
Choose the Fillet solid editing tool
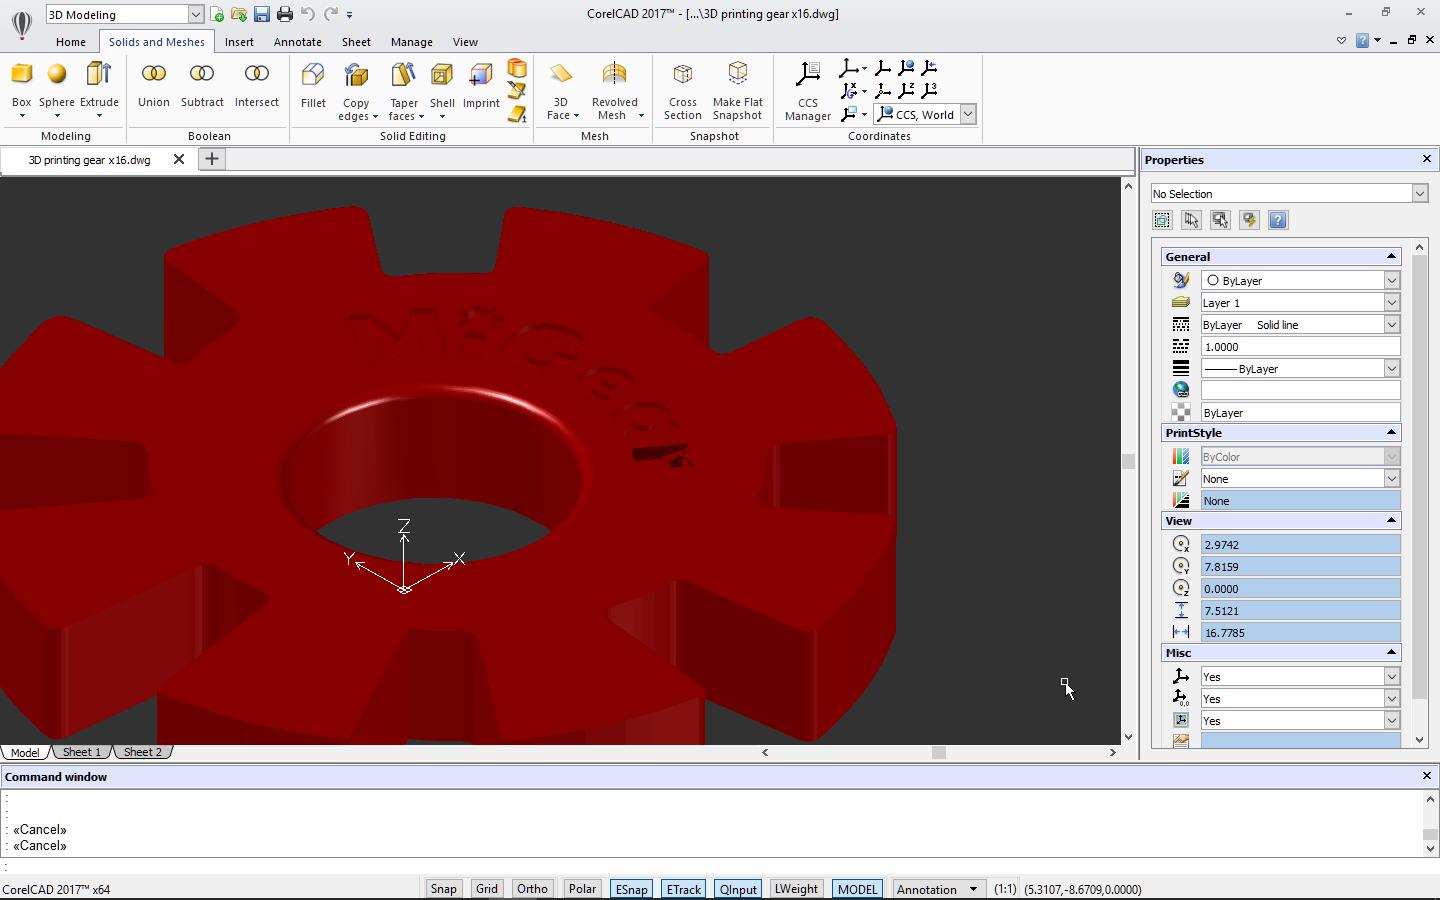pyautogui.click(x=313, y=85)
